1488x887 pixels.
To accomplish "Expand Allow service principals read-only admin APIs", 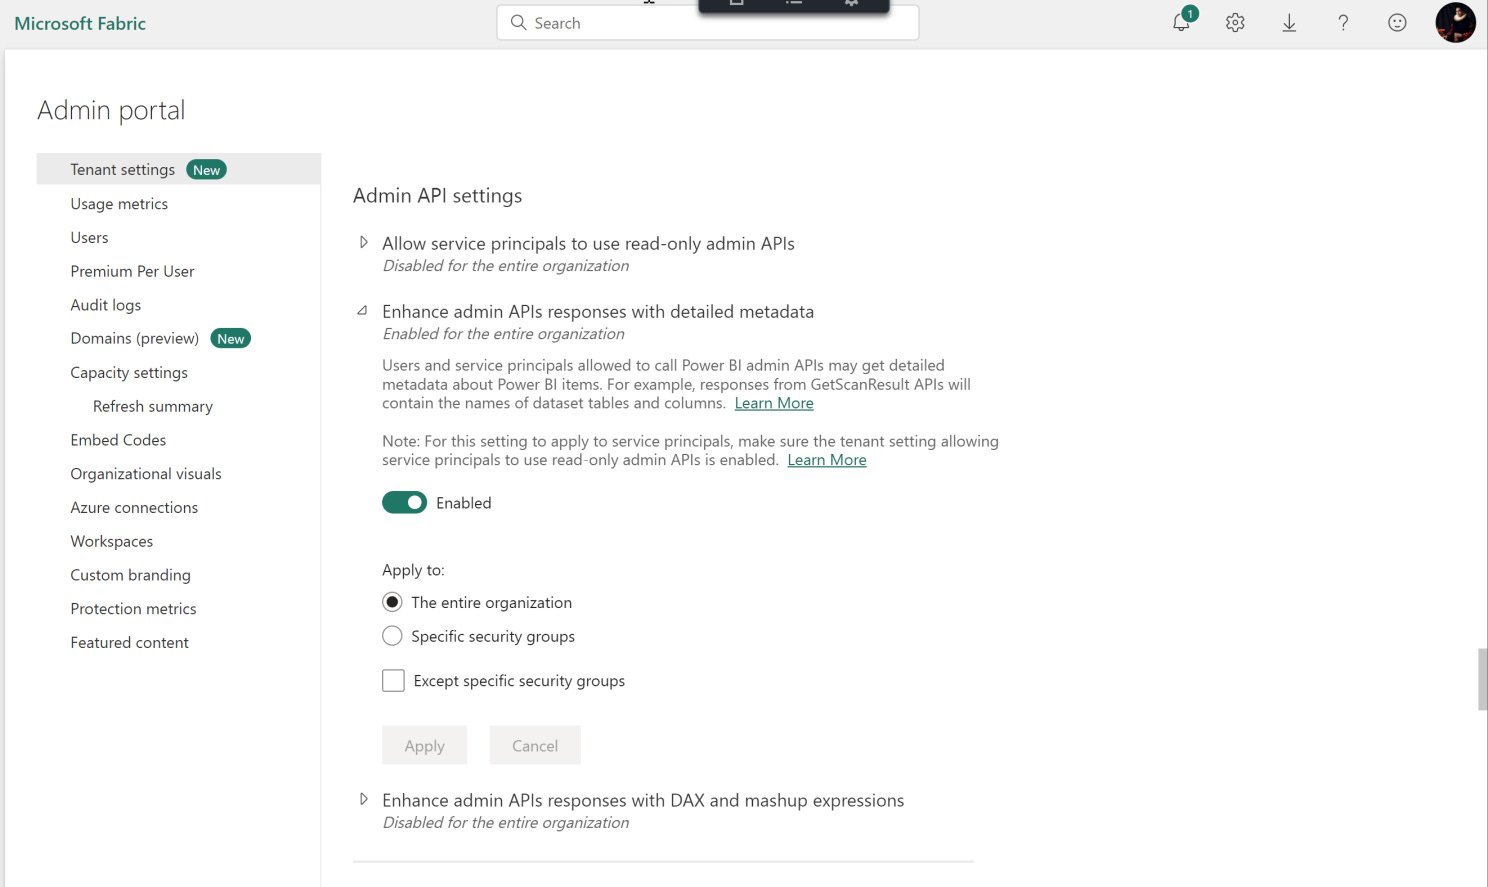I will point(364,243).
